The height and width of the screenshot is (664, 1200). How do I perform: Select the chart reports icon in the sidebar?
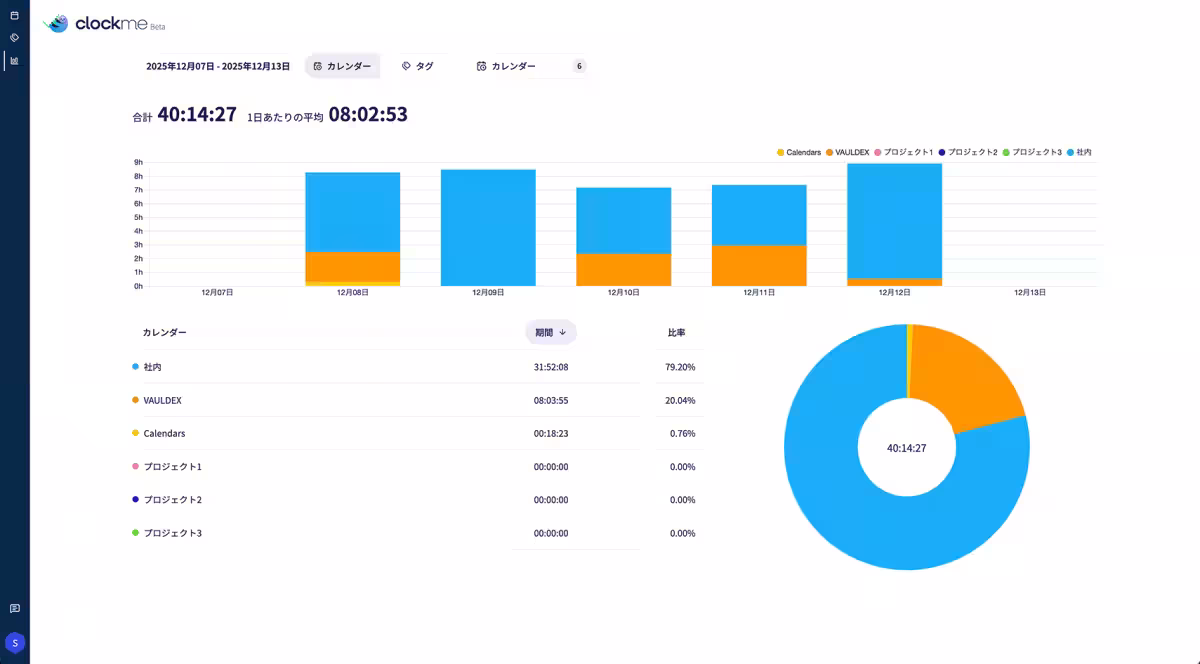click(14, 60)
